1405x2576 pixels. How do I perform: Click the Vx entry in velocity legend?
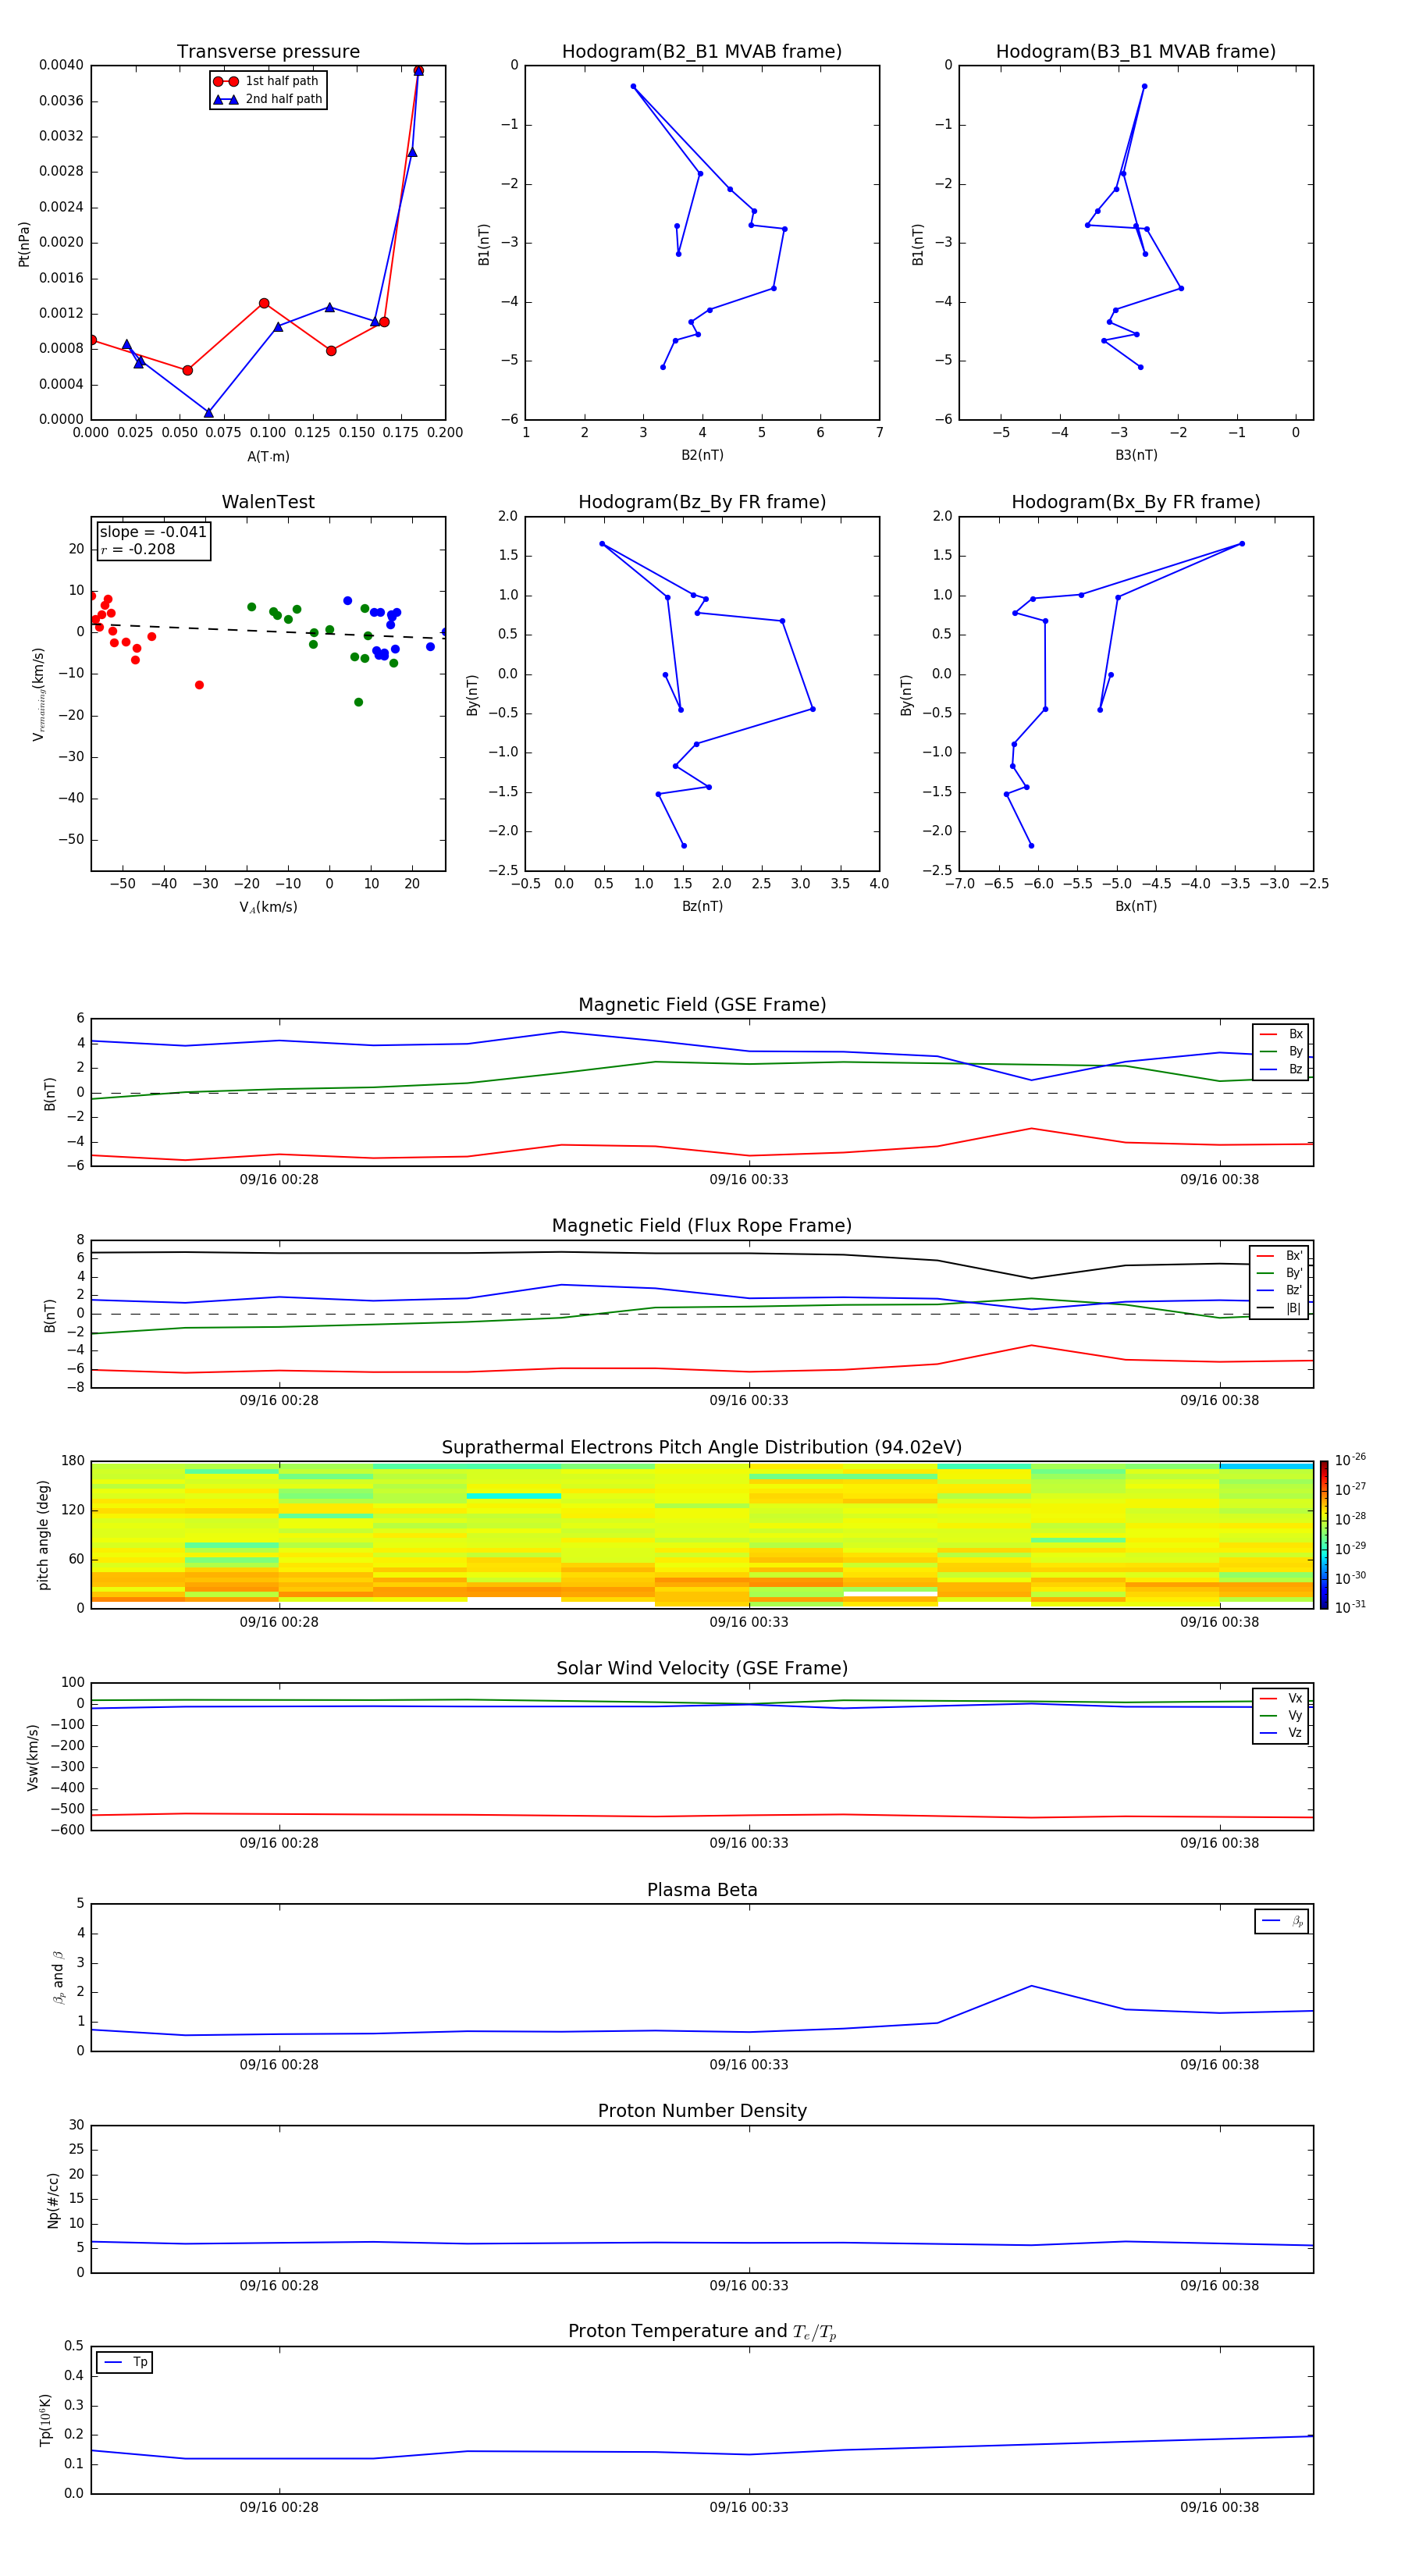pyautogui.click(x=1280, y=1698)
